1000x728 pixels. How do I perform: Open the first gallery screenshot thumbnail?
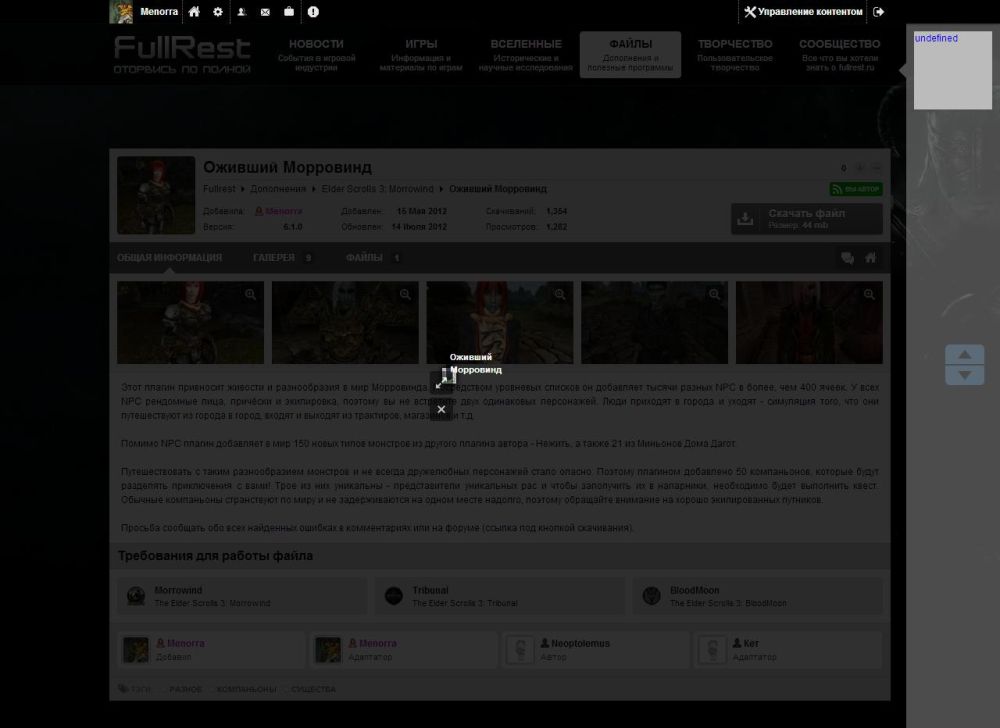(190, 323)
